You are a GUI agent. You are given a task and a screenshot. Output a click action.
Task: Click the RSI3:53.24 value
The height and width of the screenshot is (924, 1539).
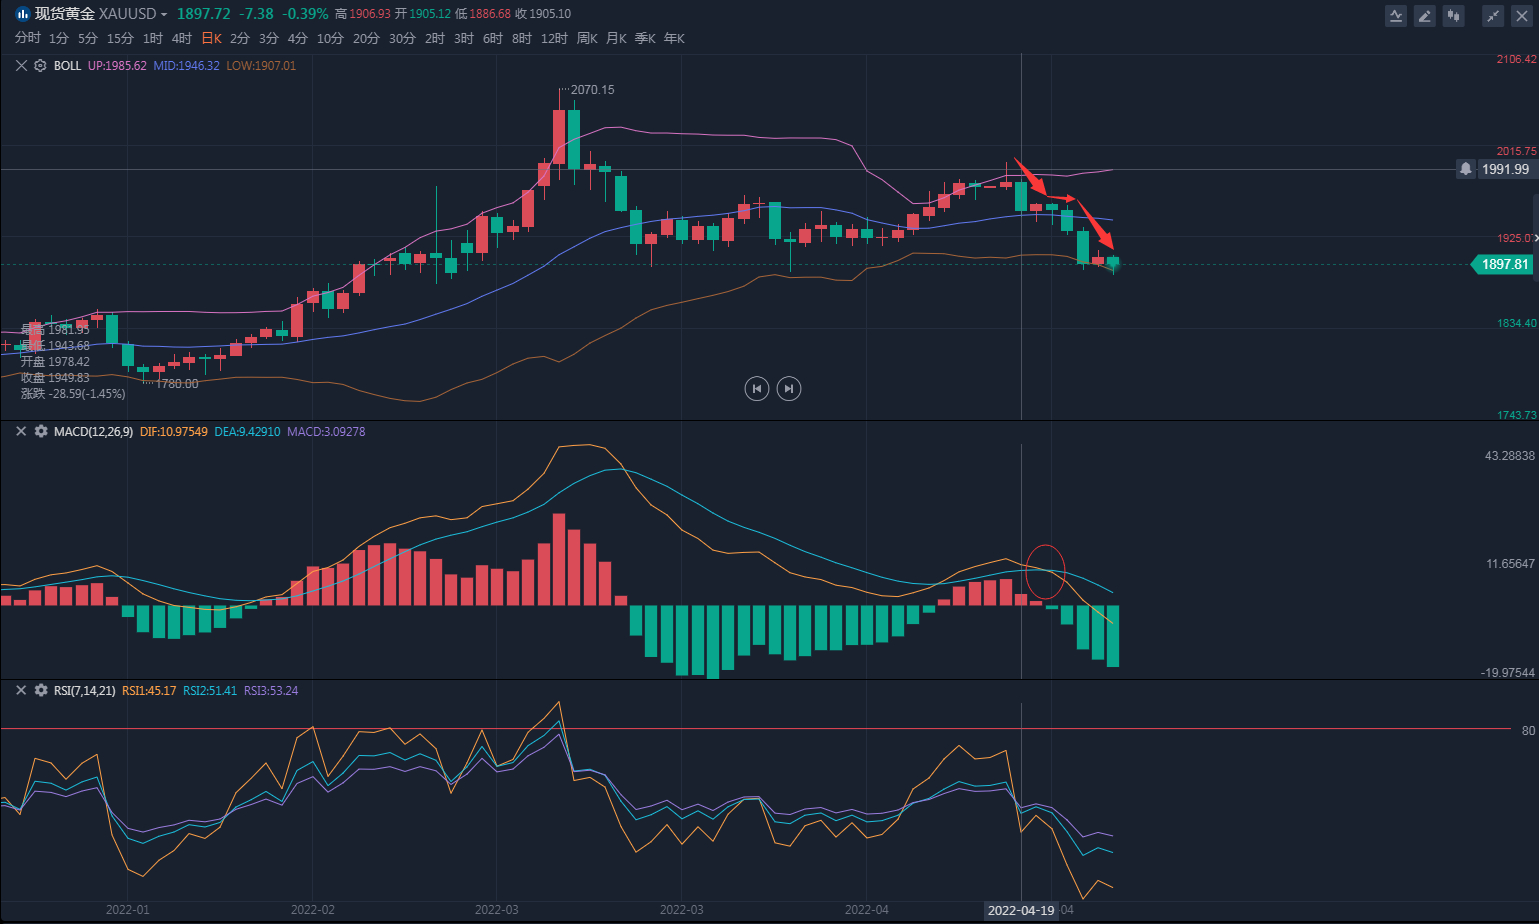point(271,690)
